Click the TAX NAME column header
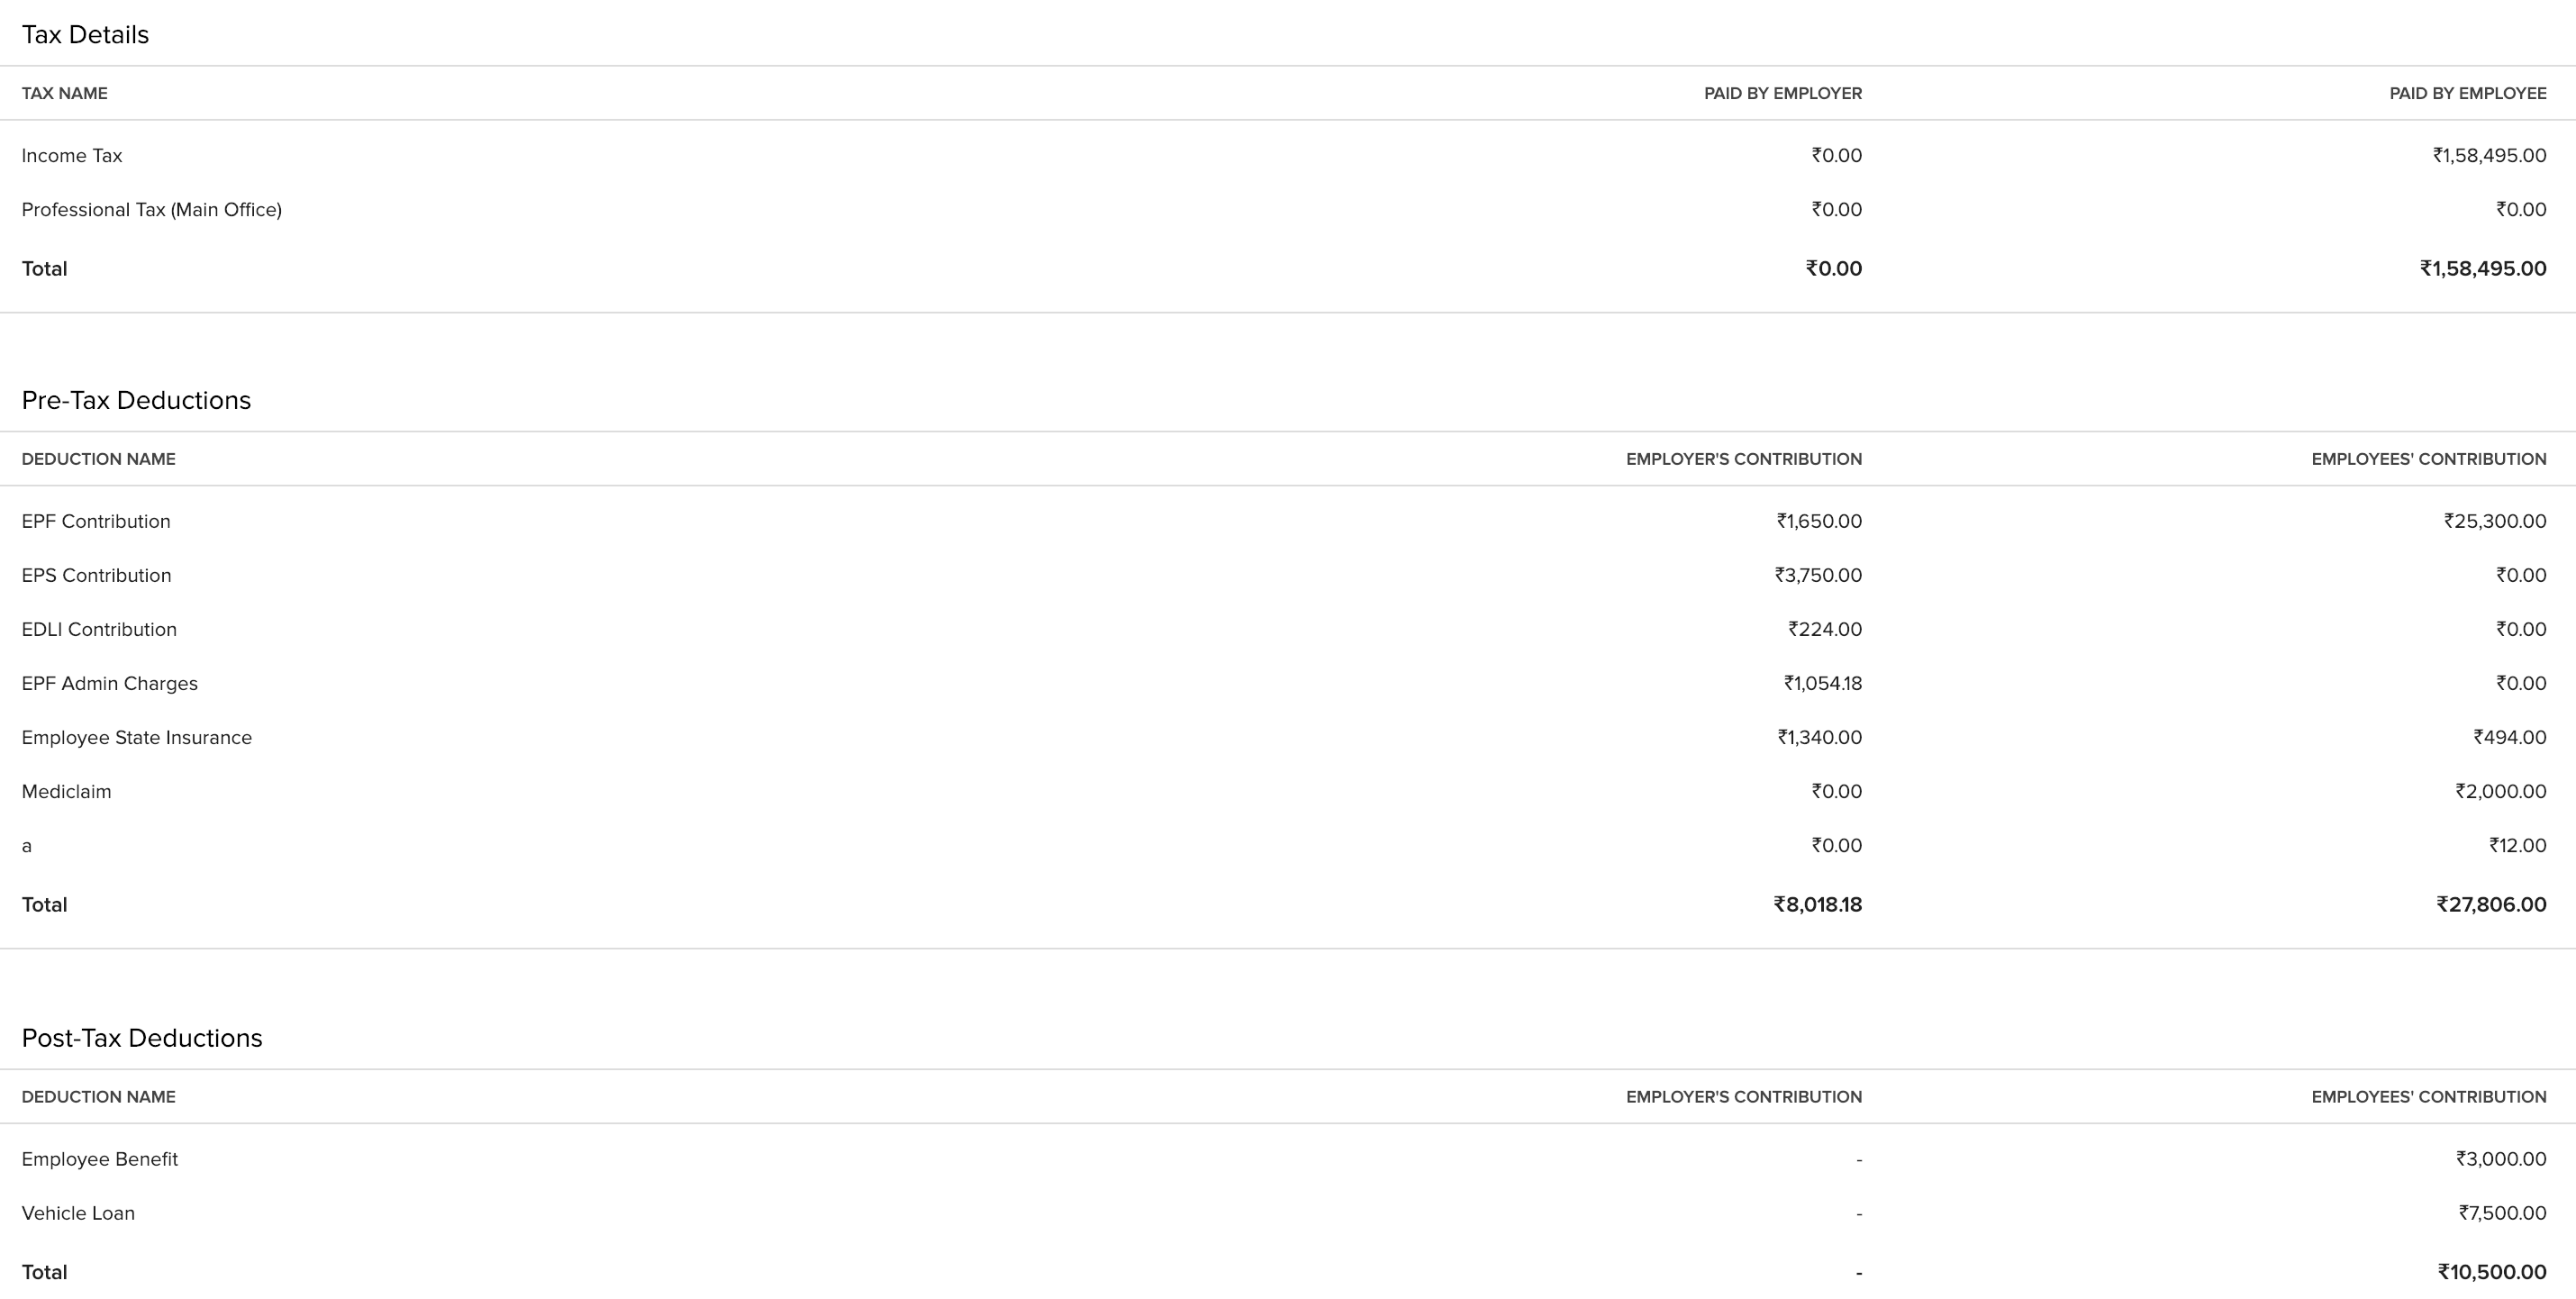The width and height of the screenshot is (2576, 1299). [x=64, y=94]
